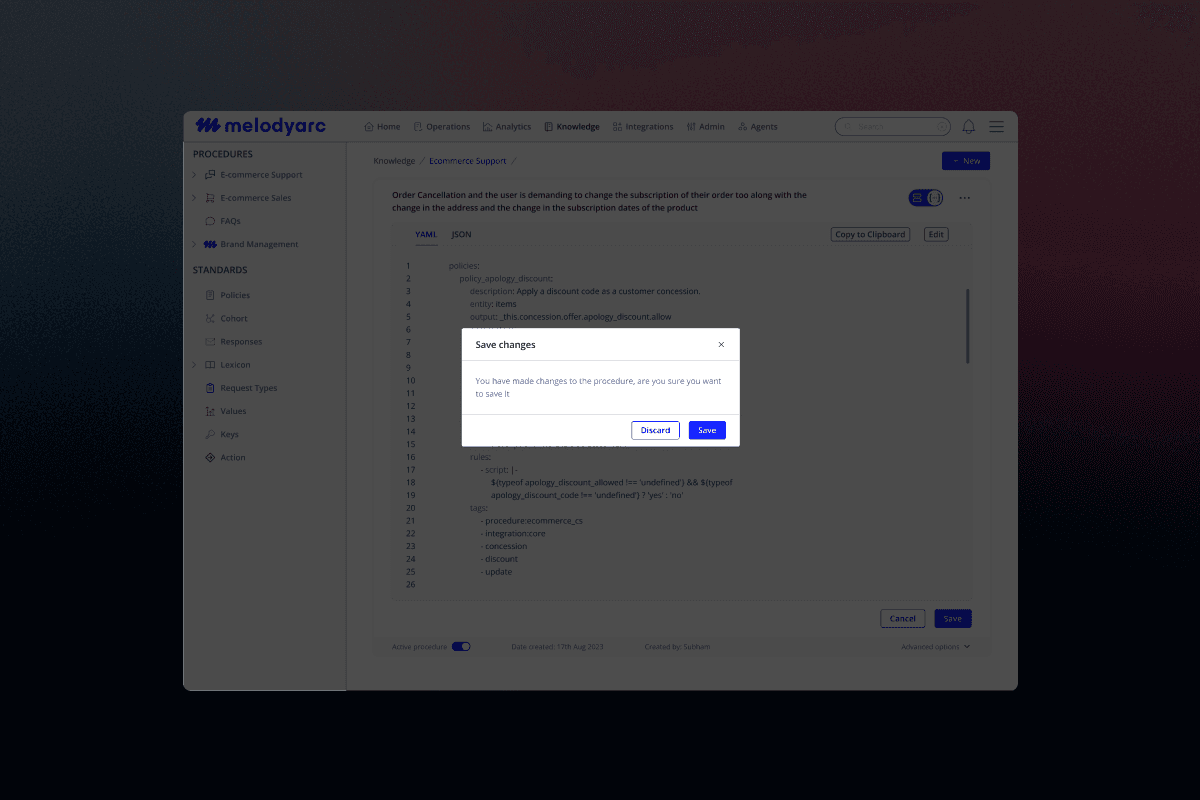Click the 'Date created: 17th Aug 2023' text

558,647
